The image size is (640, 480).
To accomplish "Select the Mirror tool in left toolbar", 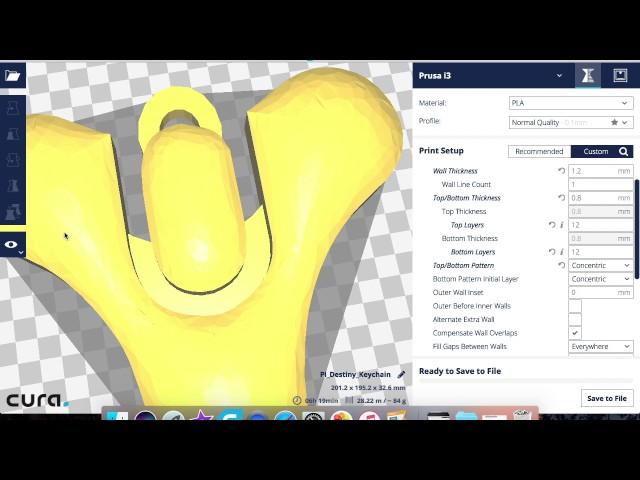I will (12, 185).
